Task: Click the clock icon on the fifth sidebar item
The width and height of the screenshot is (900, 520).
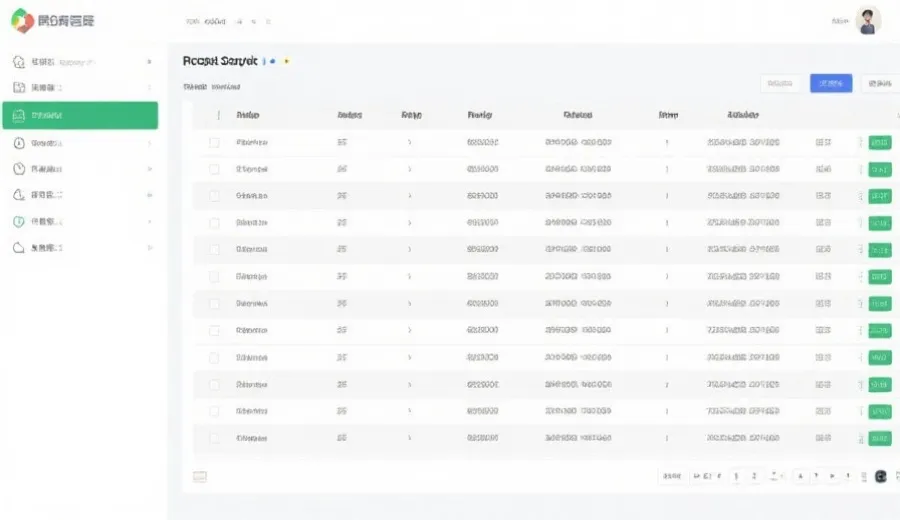Action: pos(19,169)
